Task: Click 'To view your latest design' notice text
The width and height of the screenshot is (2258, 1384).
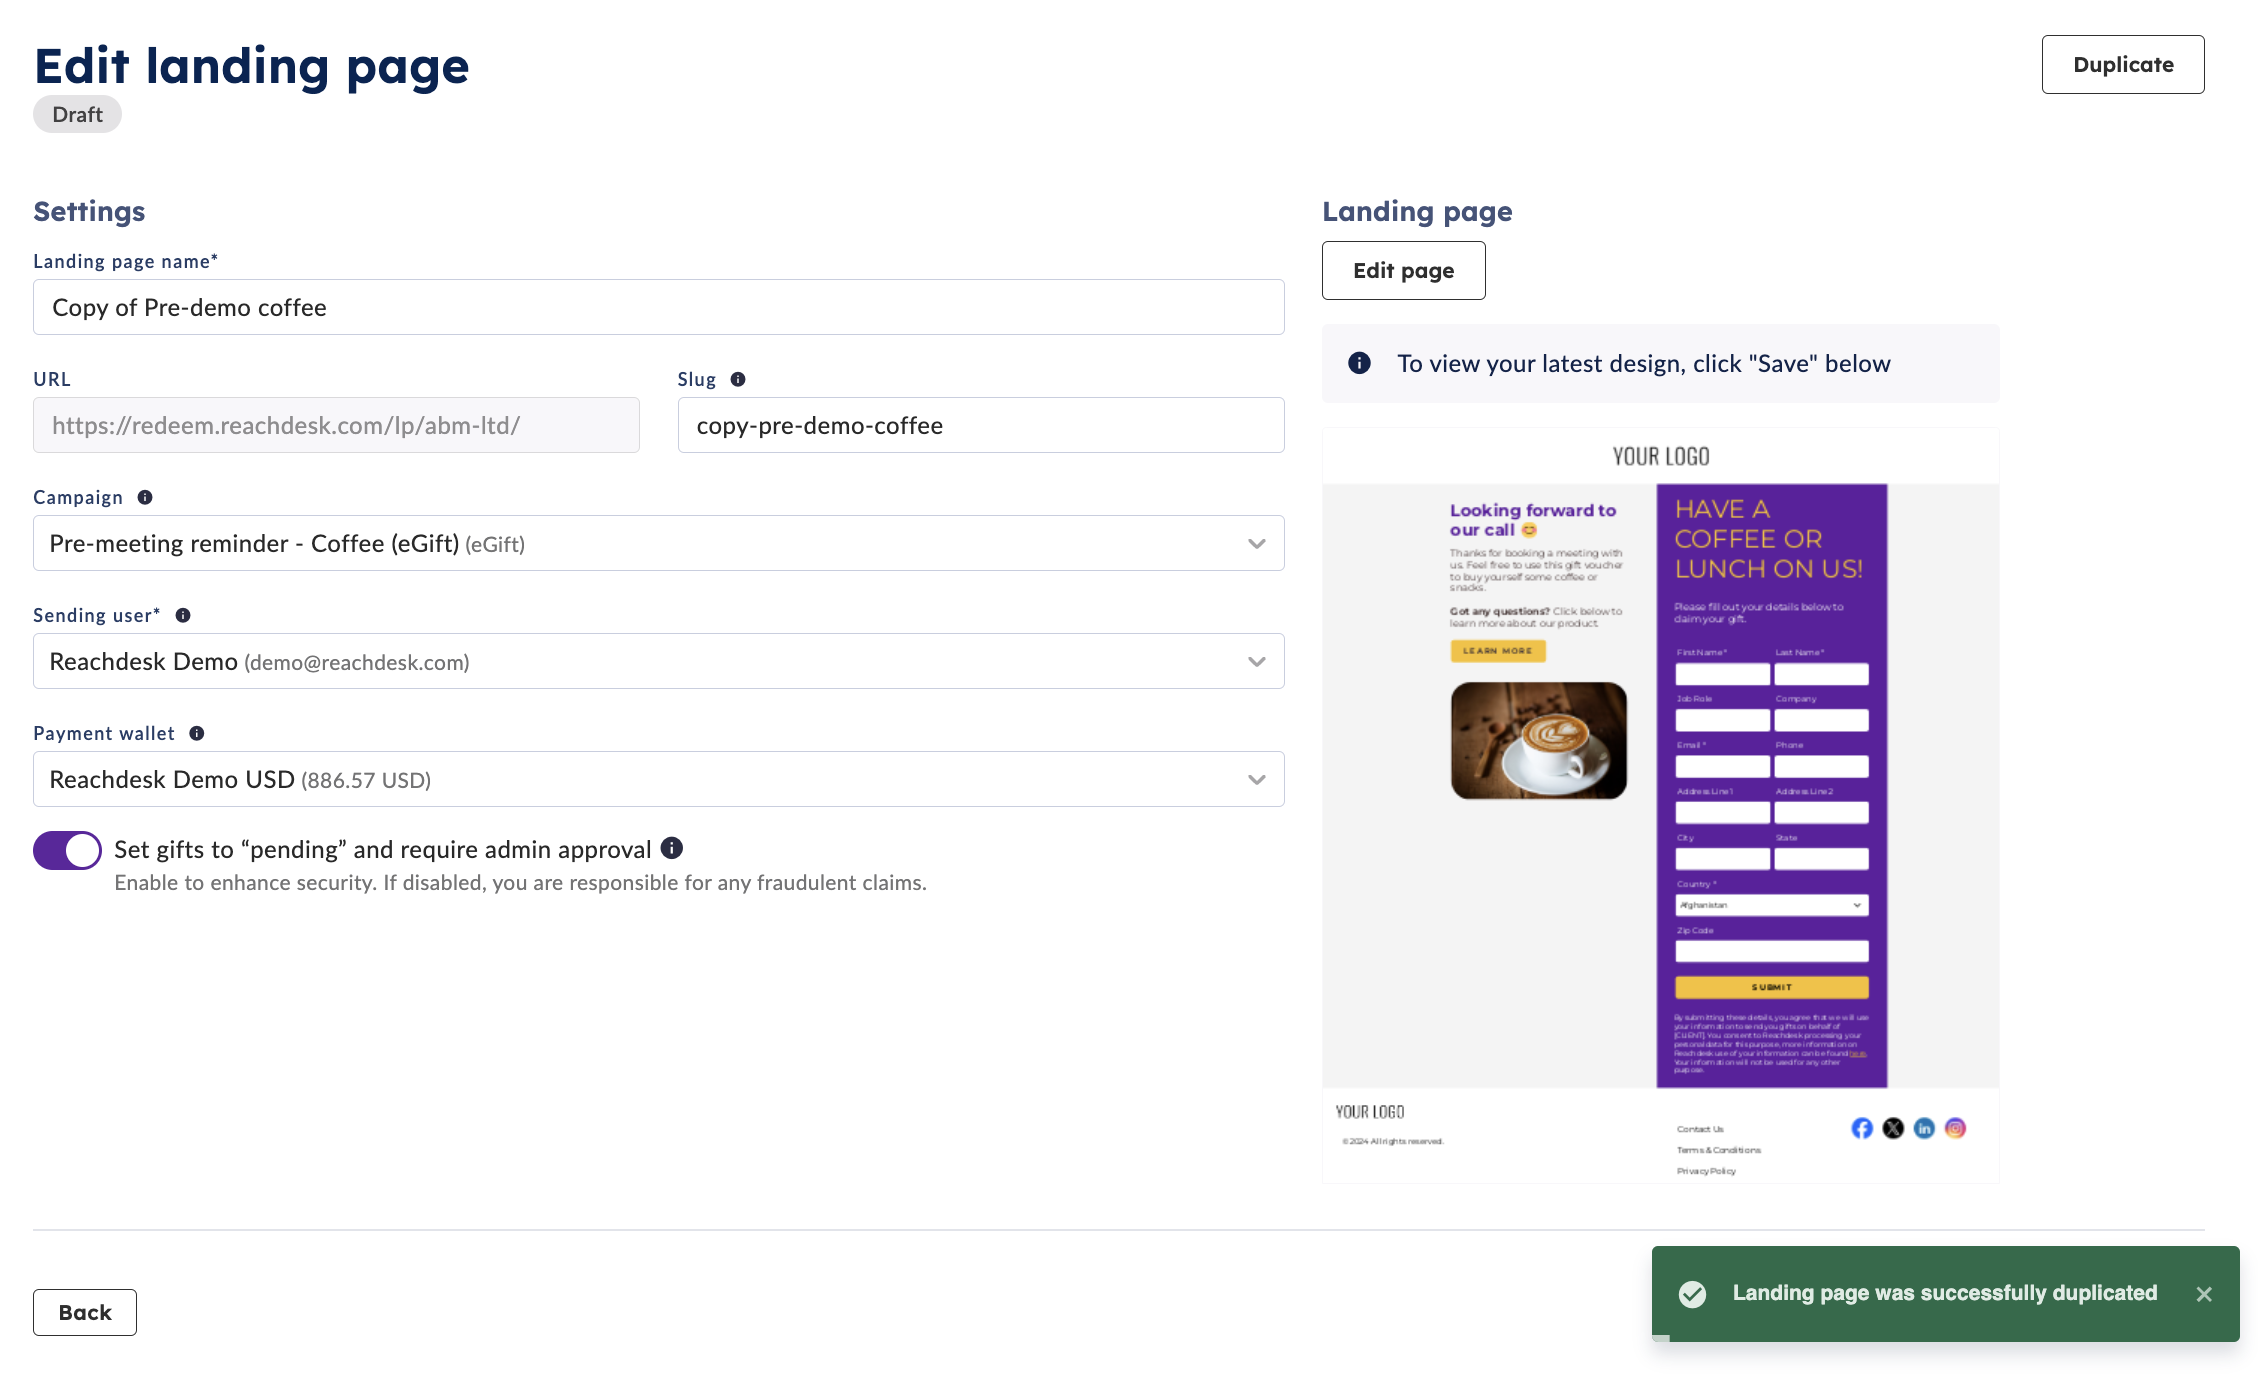Action: point(1643,363)
